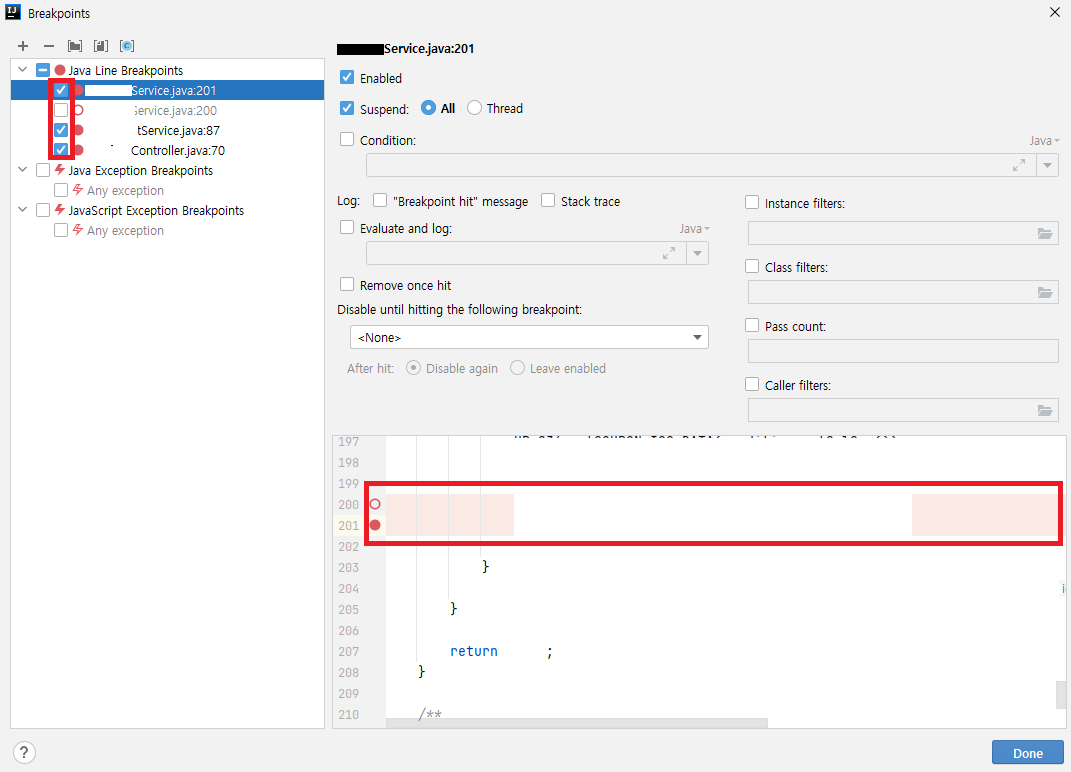
Task: Close the Breakpoints dialog window
Action: pos(1055,12)
